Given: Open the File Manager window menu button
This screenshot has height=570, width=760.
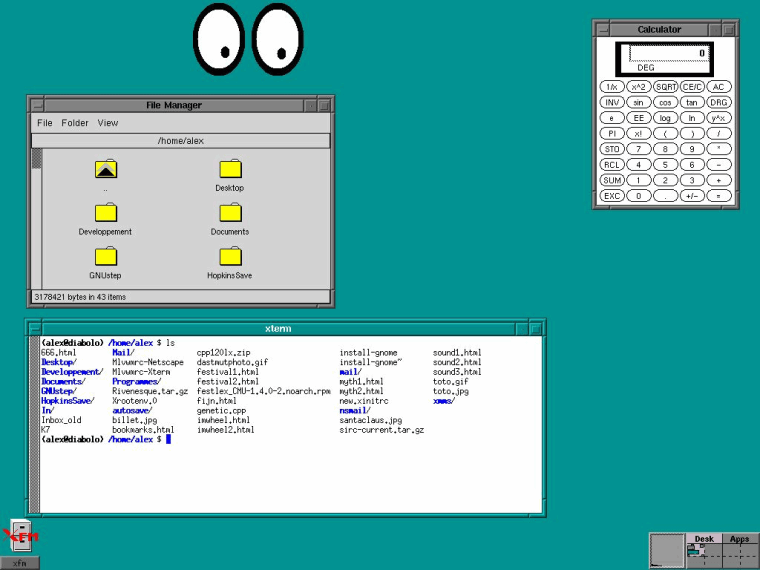Looking at the screenshot, I should (37, 105).
